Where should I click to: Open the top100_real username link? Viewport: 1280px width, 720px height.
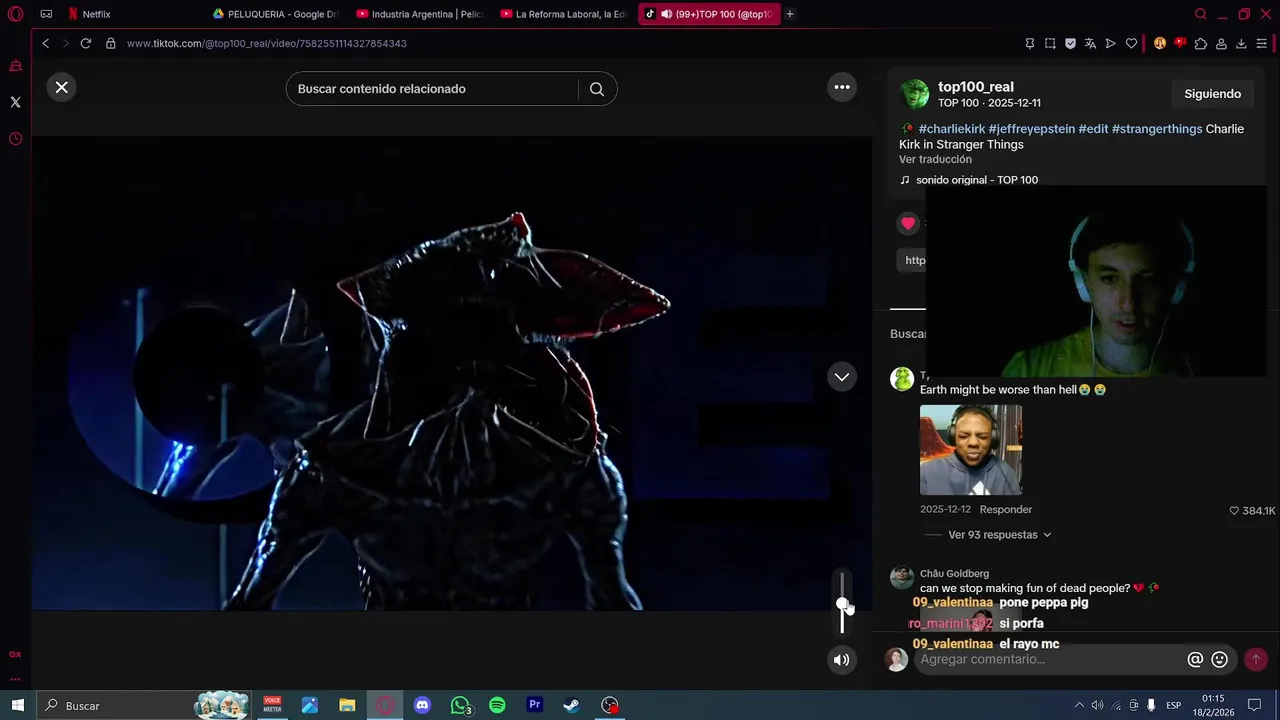coord(975,87)
